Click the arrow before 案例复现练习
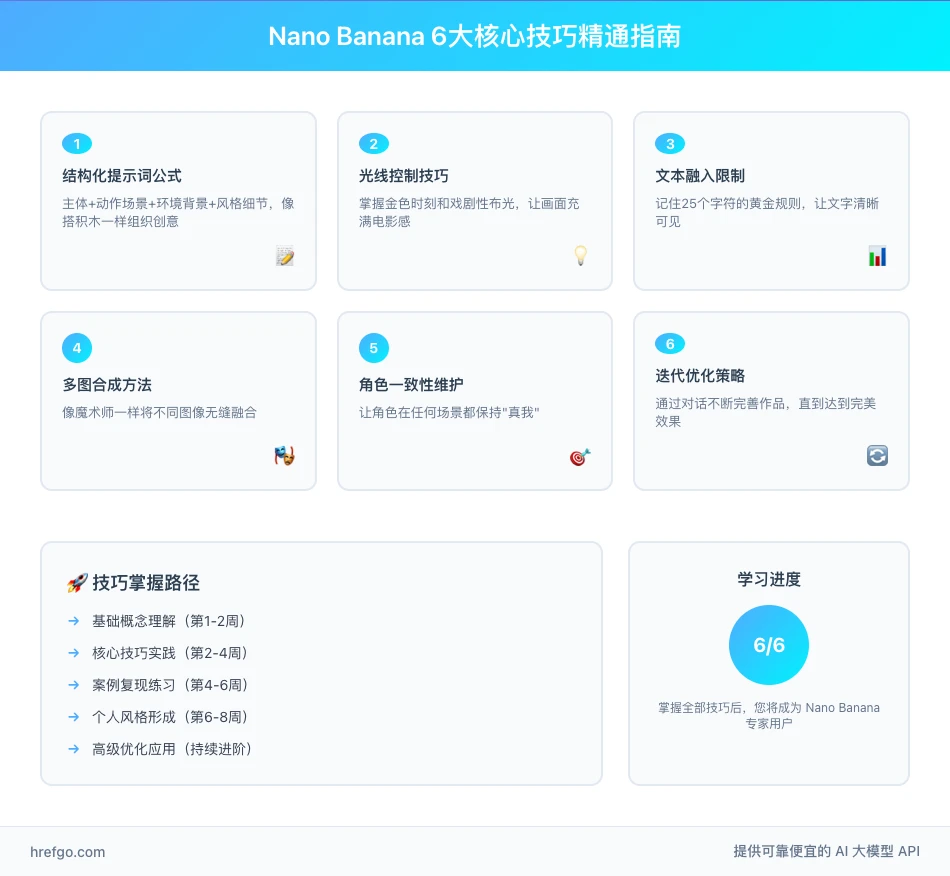This screenshot has height=876, width=950. coord(73,685)
